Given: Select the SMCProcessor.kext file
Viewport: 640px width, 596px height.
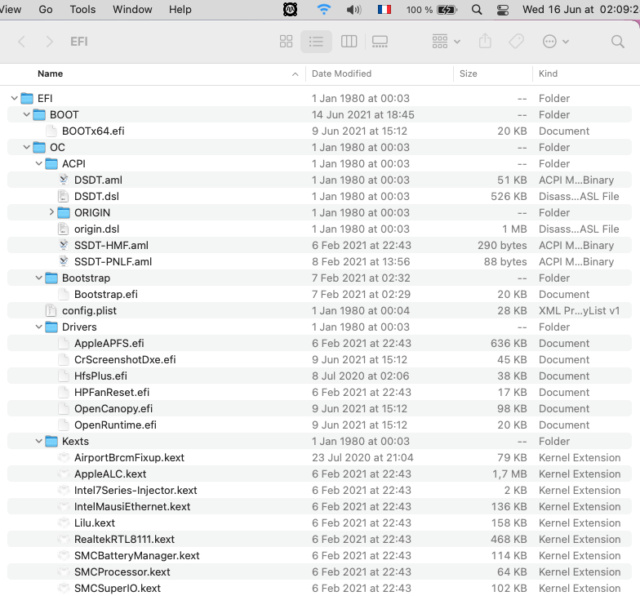Looking at the screenshot, I should (x=122, y=572).
